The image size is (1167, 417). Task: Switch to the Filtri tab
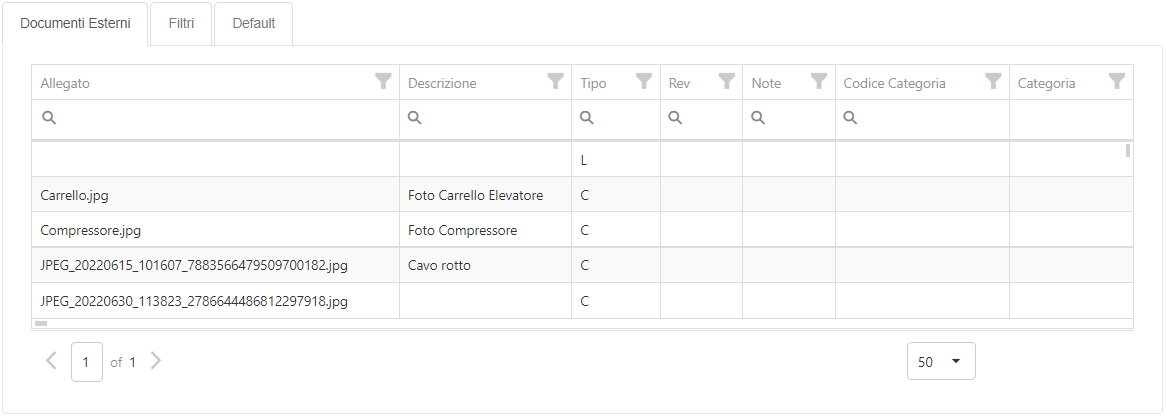coord(181,24)
